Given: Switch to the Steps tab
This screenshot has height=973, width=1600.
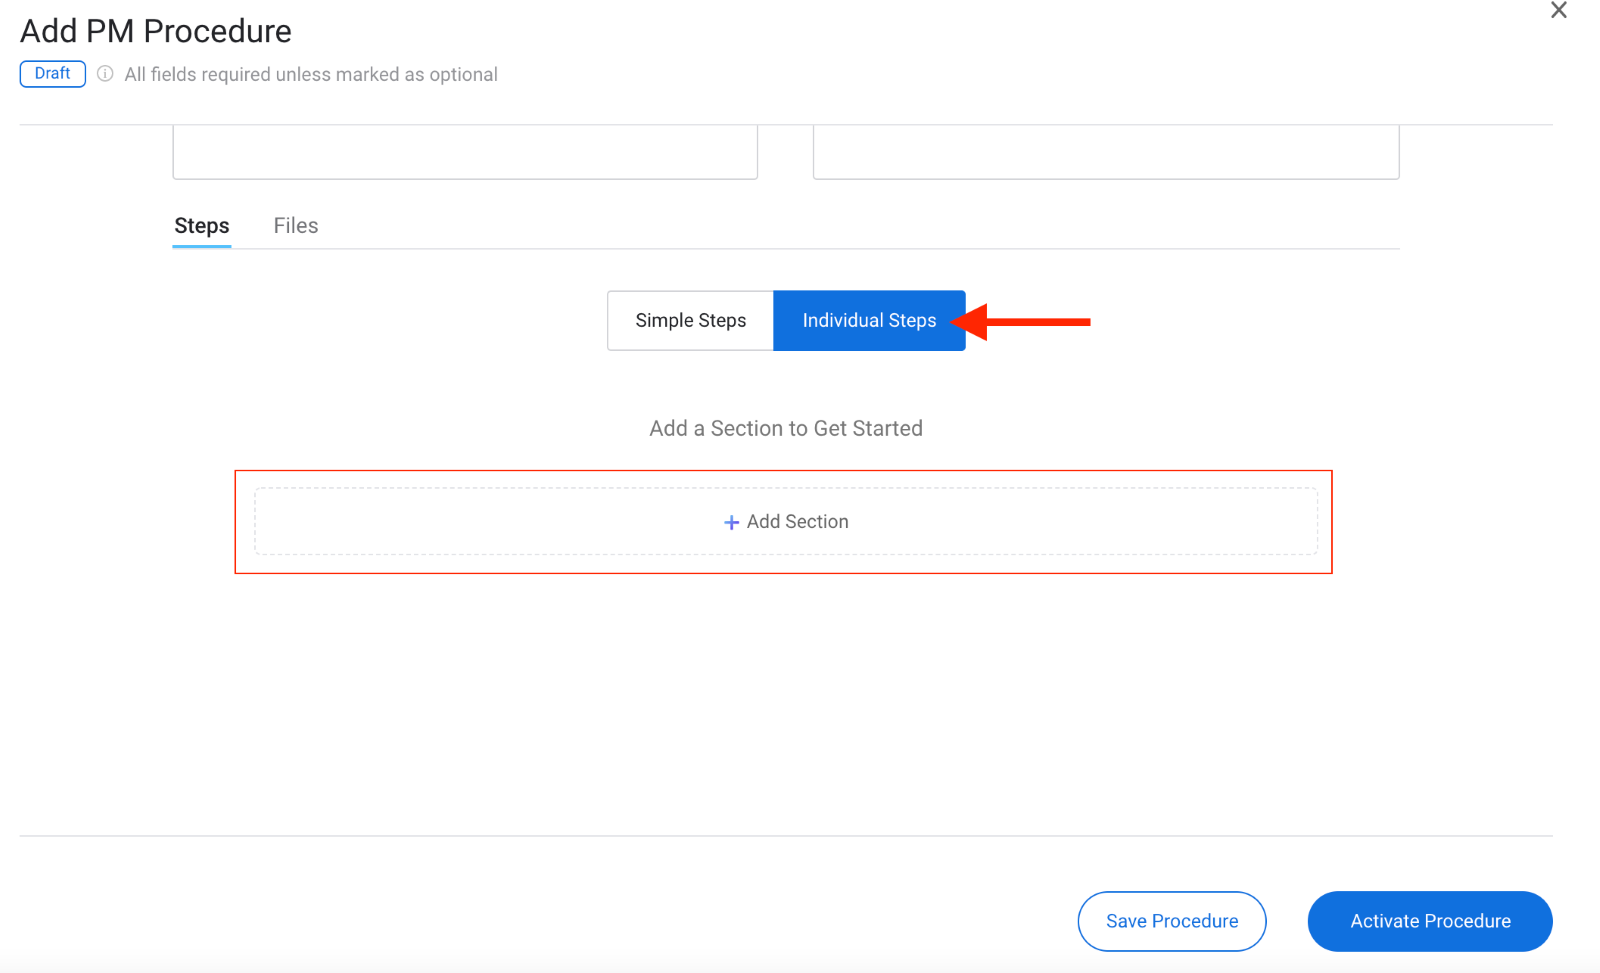Looking at the screenshot, I should (x=201, y=226).
